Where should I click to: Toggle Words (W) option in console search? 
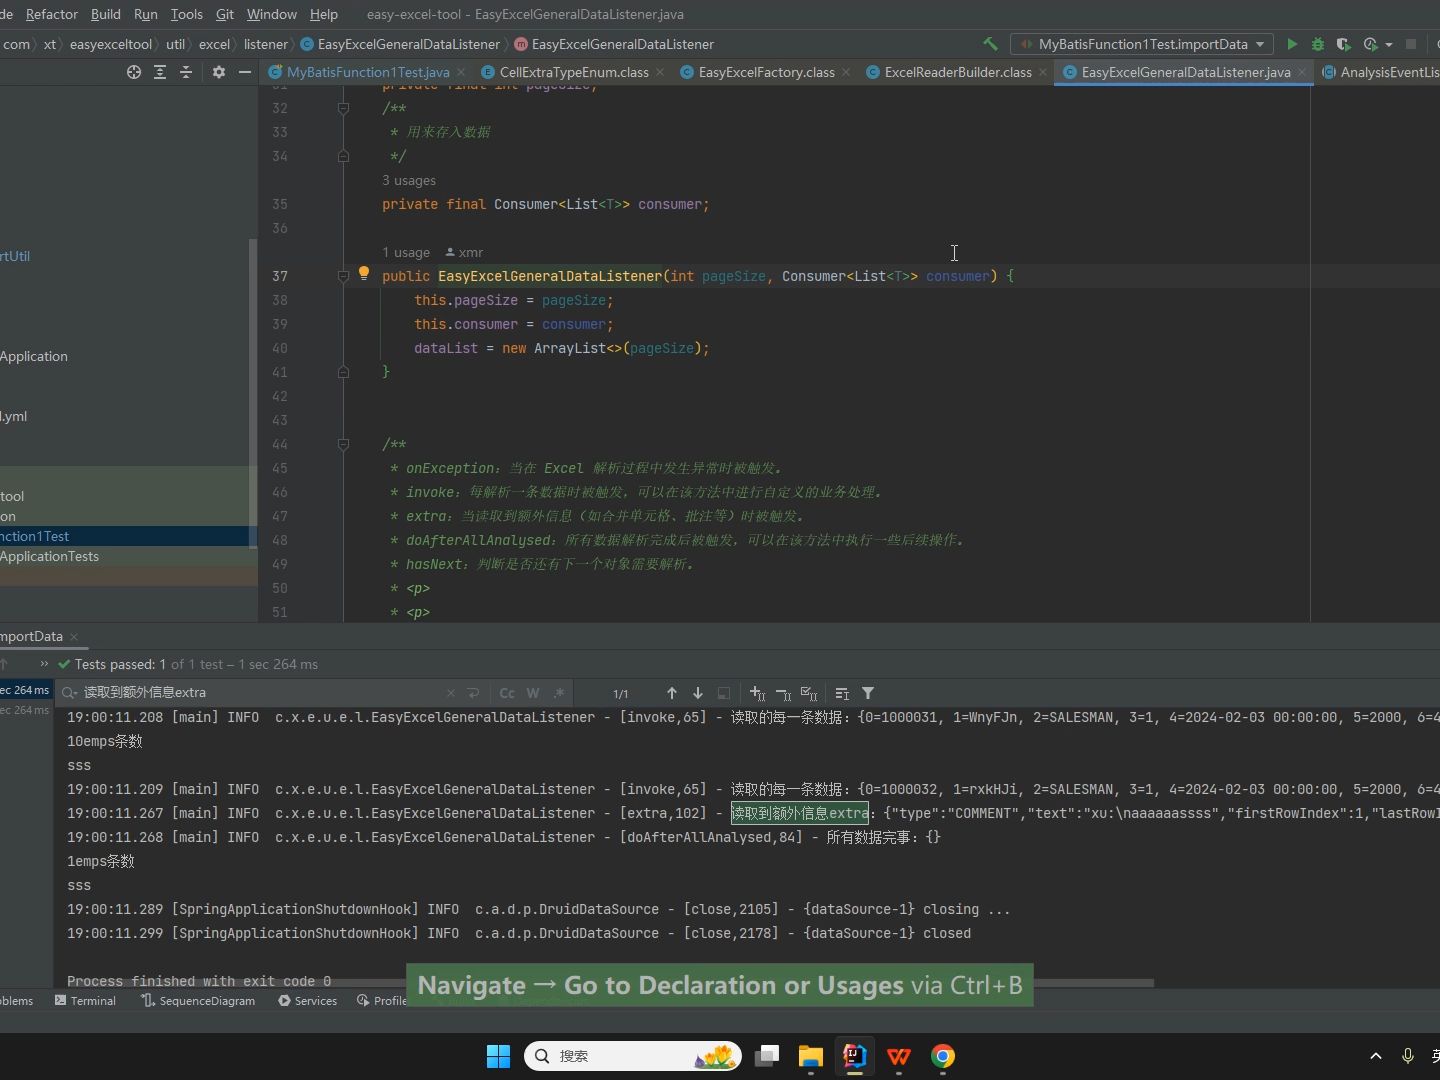(533, 693)
